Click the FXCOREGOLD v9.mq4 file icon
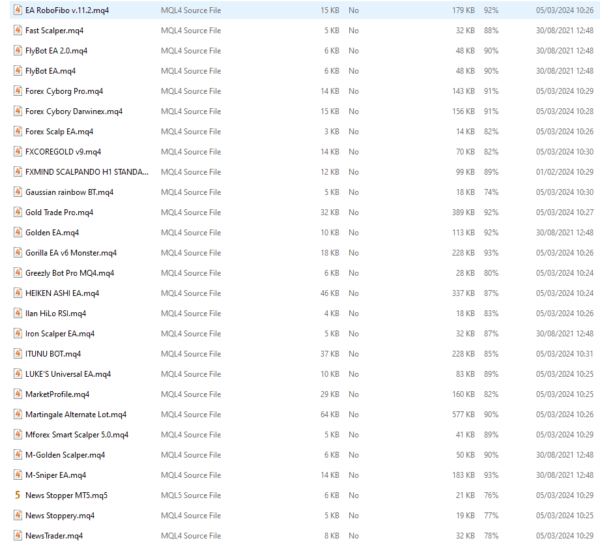 point(18,152)
